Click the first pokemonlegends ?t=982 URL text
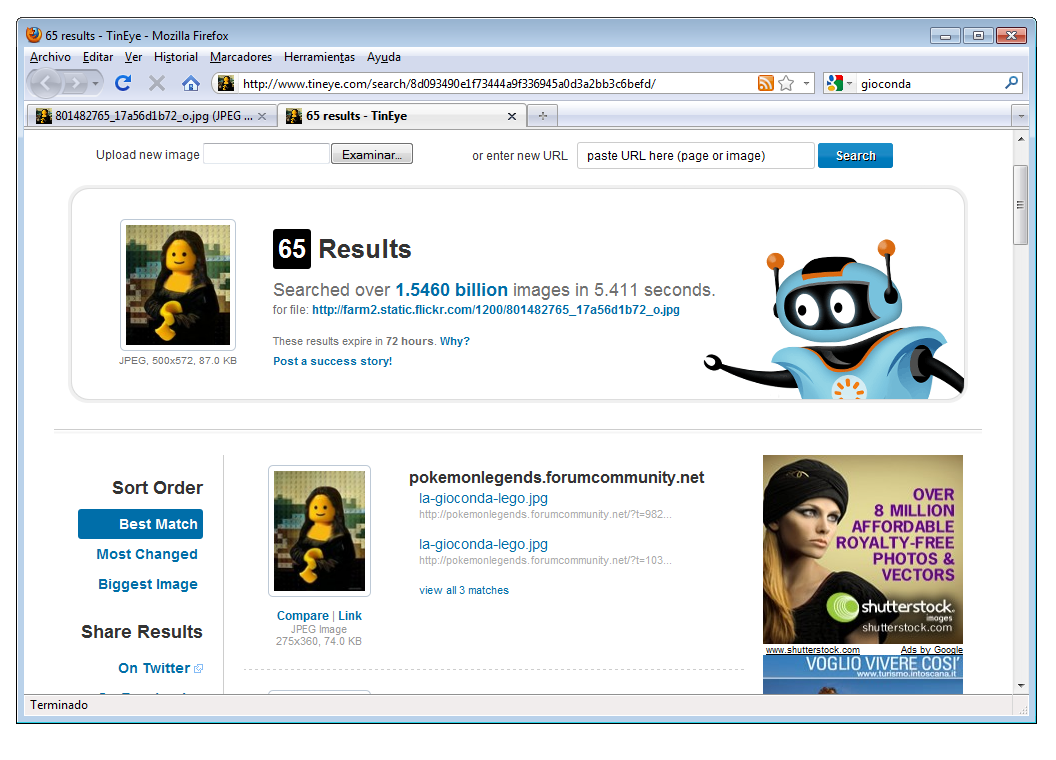 [545, 514]
